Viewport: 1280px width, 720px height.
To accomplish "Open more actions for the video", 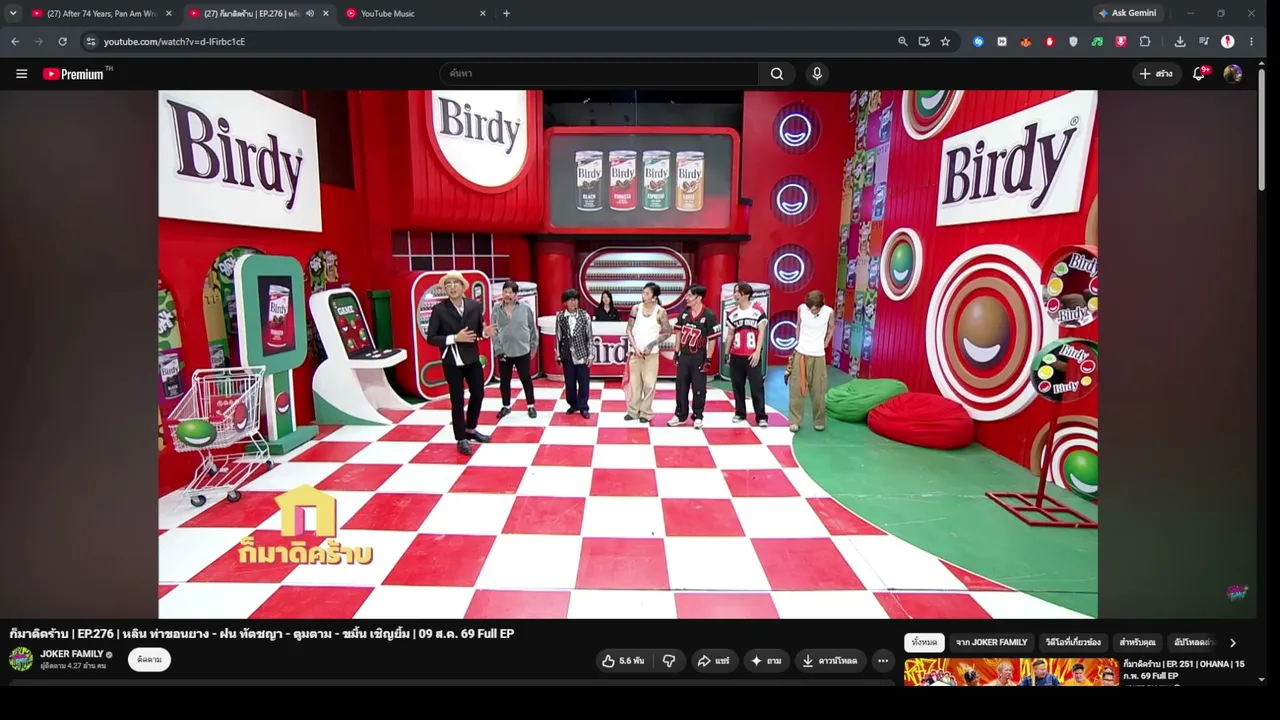I will coord(882,661).
